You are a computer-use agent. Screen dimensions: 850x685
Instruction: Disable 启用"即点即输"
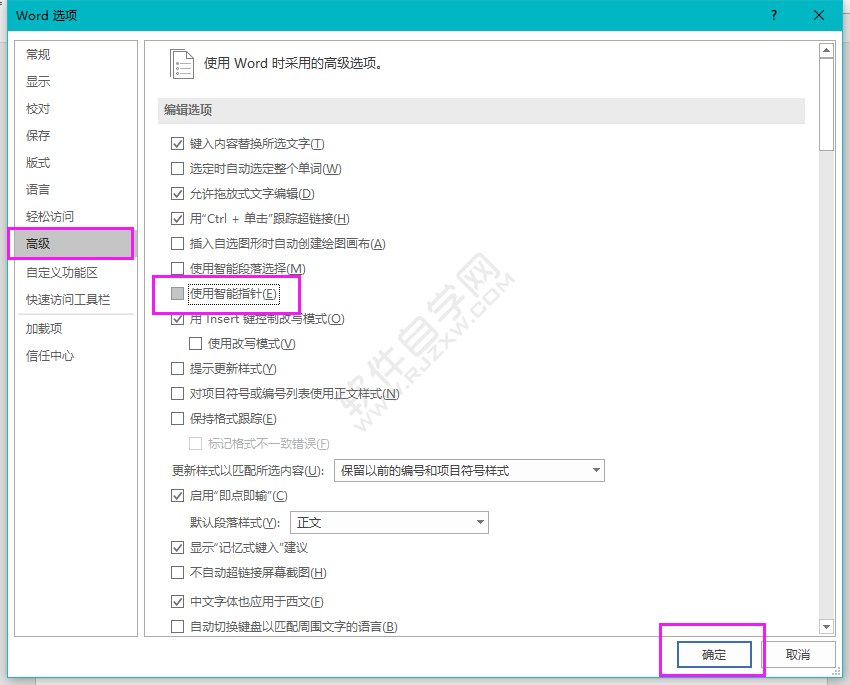tap(177, 495)
